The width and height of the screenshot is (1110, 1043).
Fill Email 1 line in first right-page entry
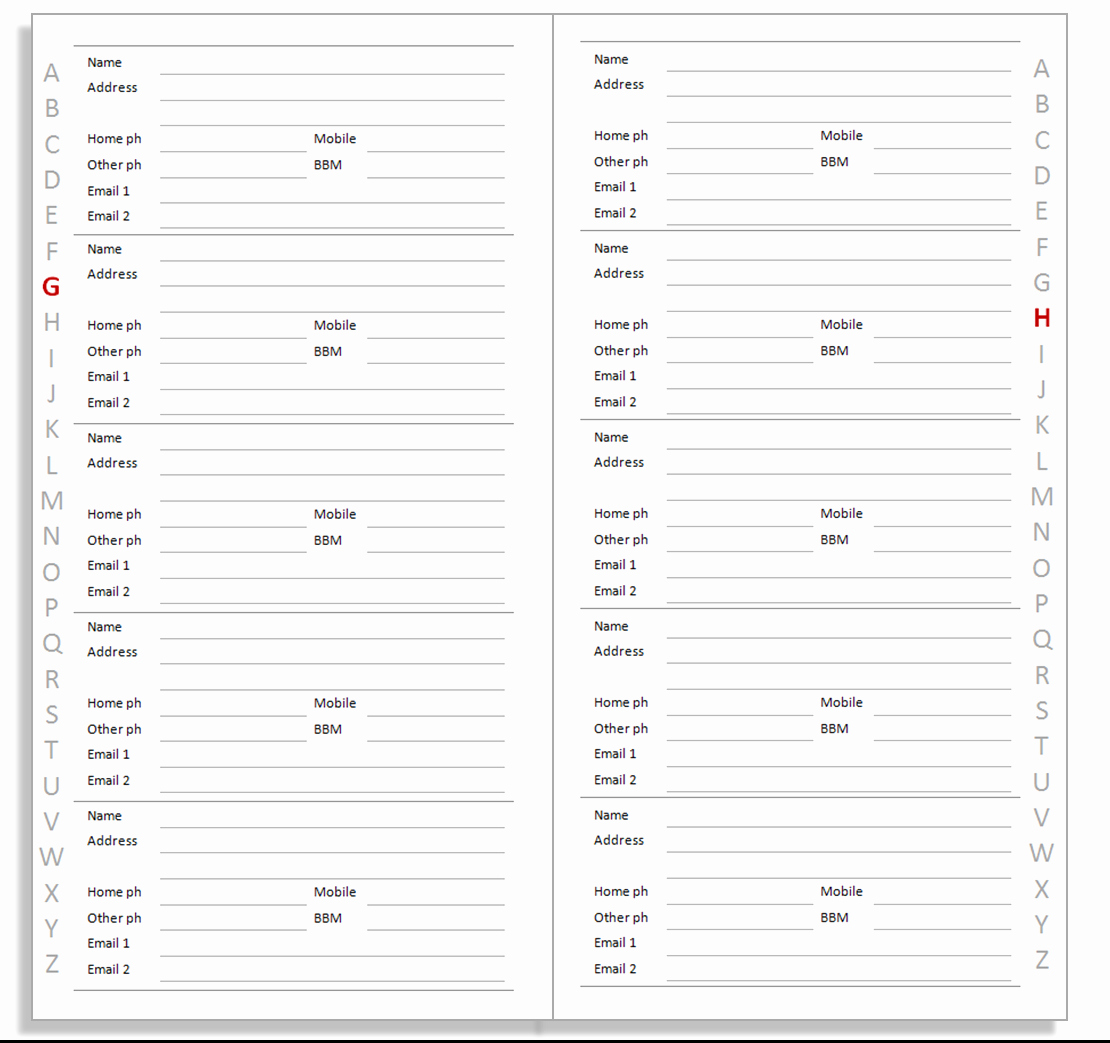point(839,191)
